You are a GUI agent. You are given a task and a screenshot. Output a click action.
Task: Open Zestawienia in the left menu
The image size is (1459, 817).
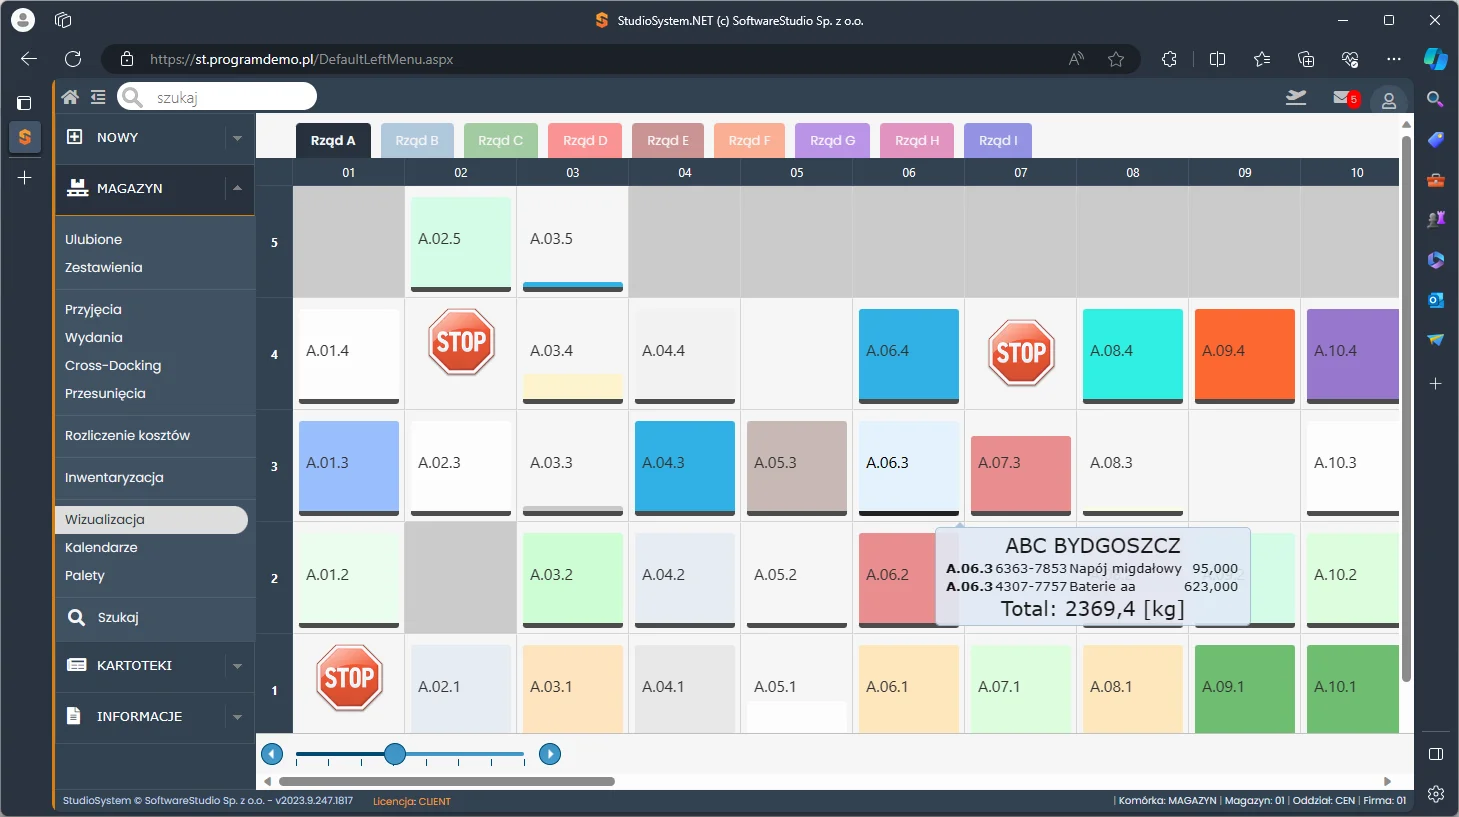coord(103,268)
